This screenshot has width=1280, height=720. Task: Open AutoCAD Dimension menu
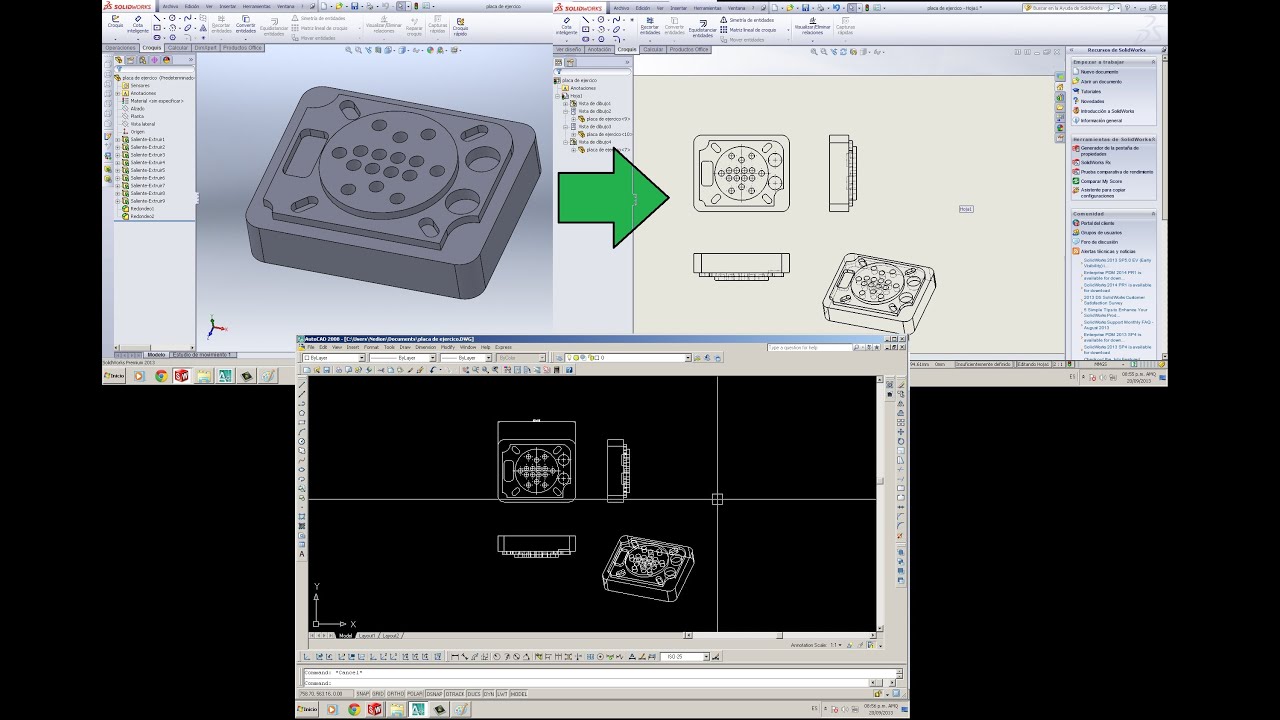tap(425, 345)
